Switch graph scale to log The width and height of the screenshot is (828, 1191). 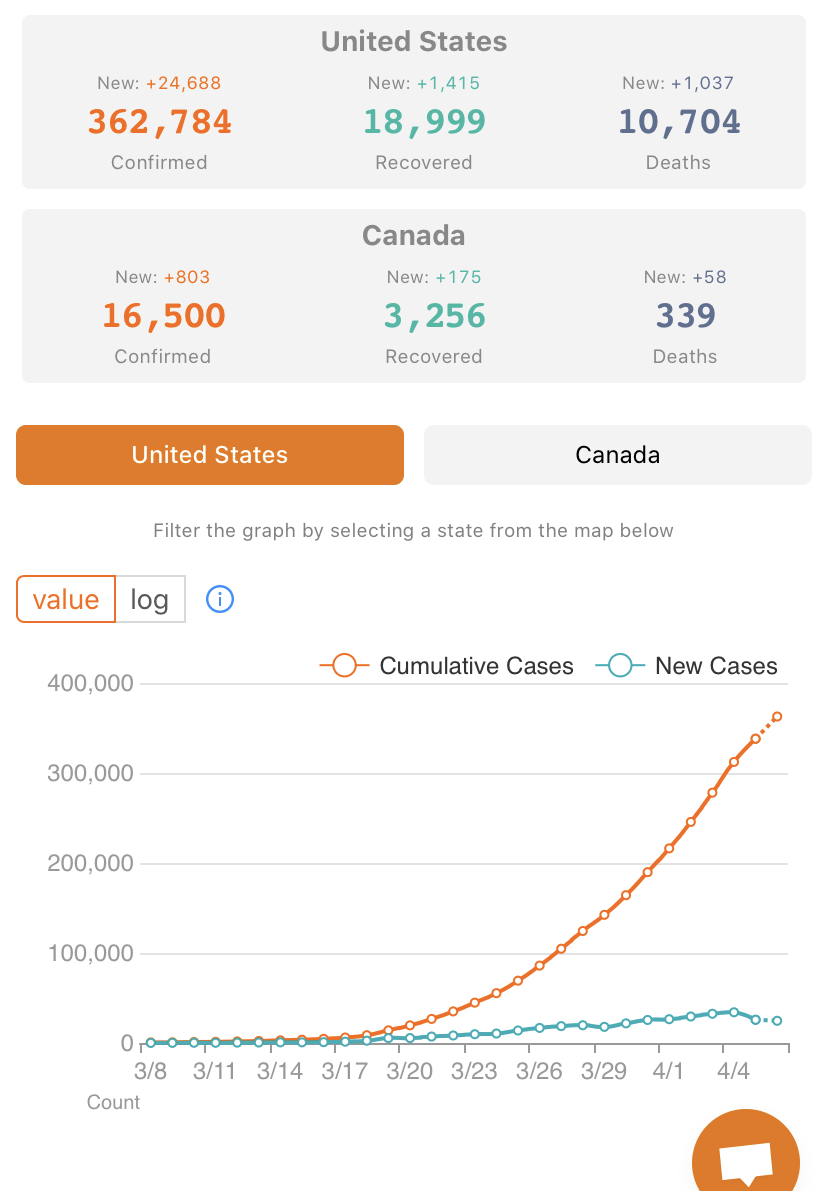(150, 599)
